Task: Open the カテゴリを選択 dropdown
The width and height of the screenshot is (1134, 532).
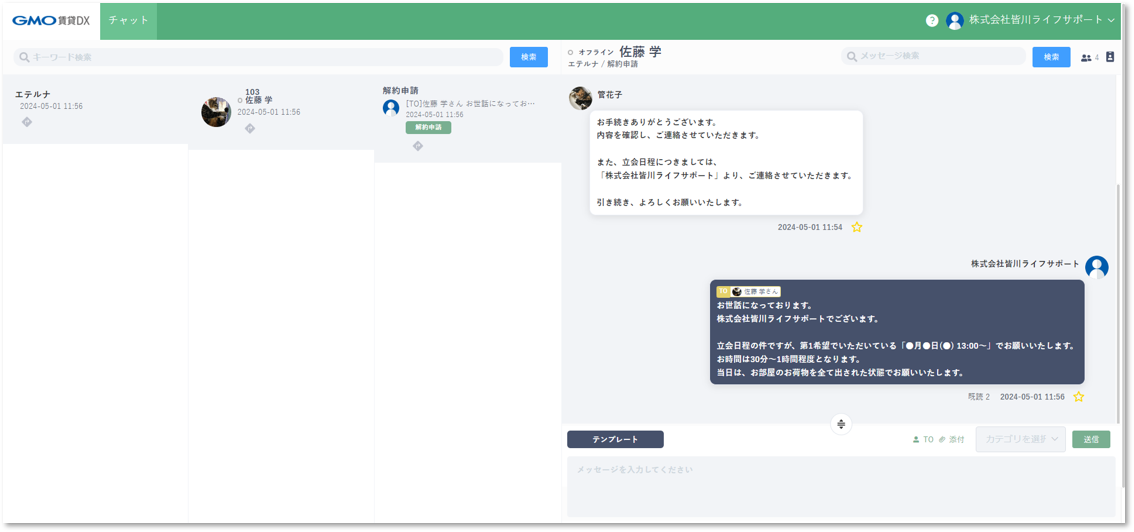Action: [x=1020, y=439]
